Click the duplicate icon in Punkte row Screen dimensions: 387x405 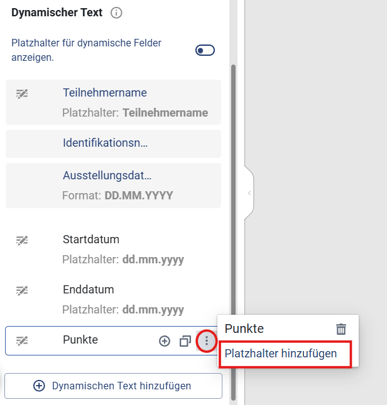pos(185,341)
